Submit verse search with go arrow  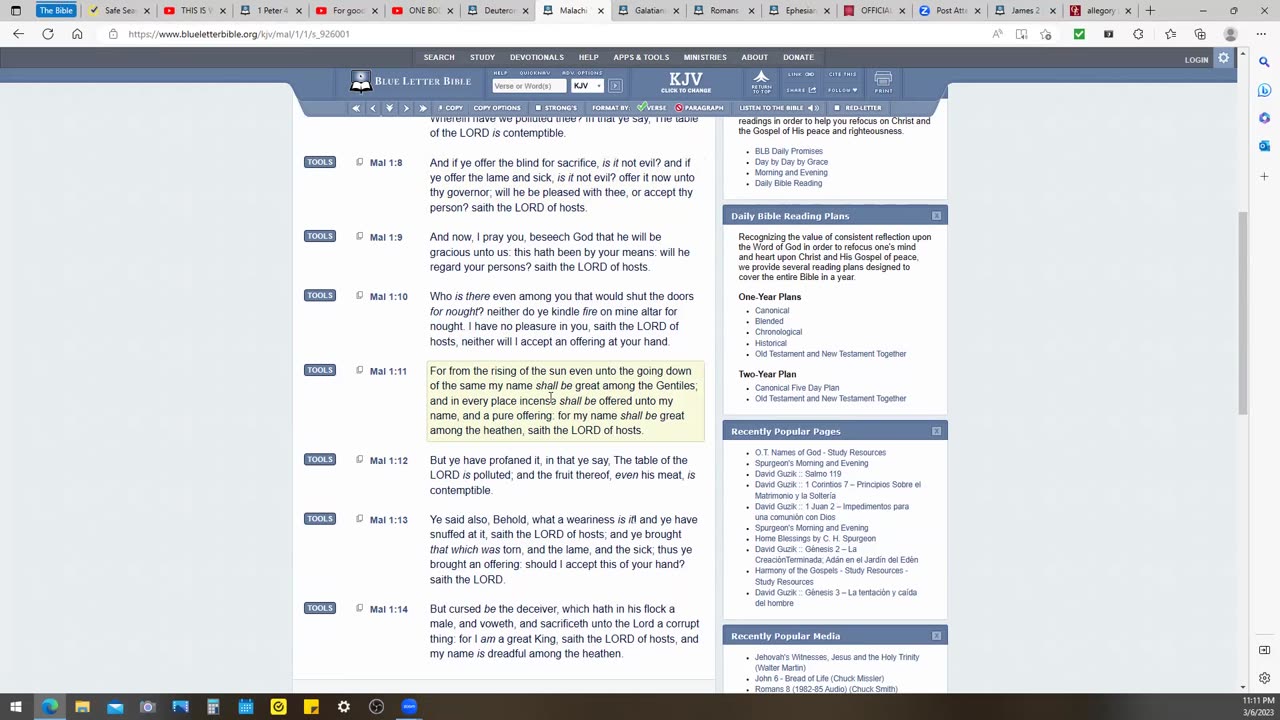(615, 86)
